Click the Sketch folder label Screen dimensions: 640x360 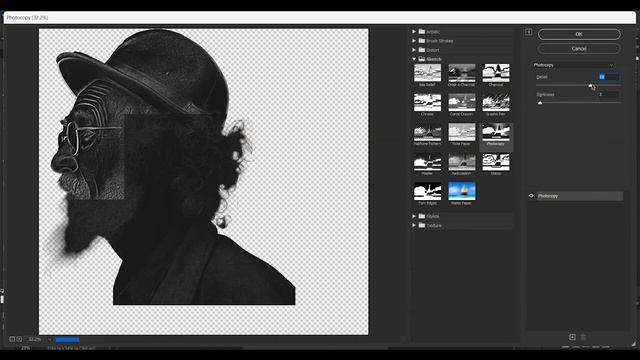pyautogui.click(x=434, y=59)
